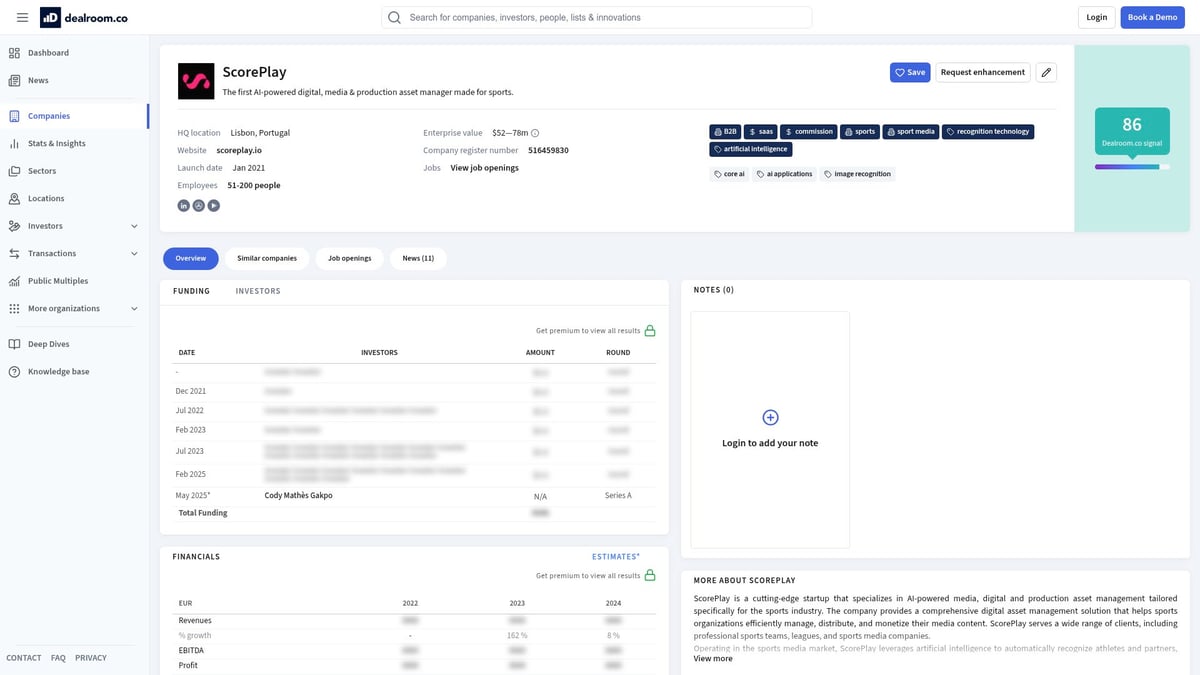Click the plus icon to add note
This screenshot has width=1200, height=675.
(770, 417)
